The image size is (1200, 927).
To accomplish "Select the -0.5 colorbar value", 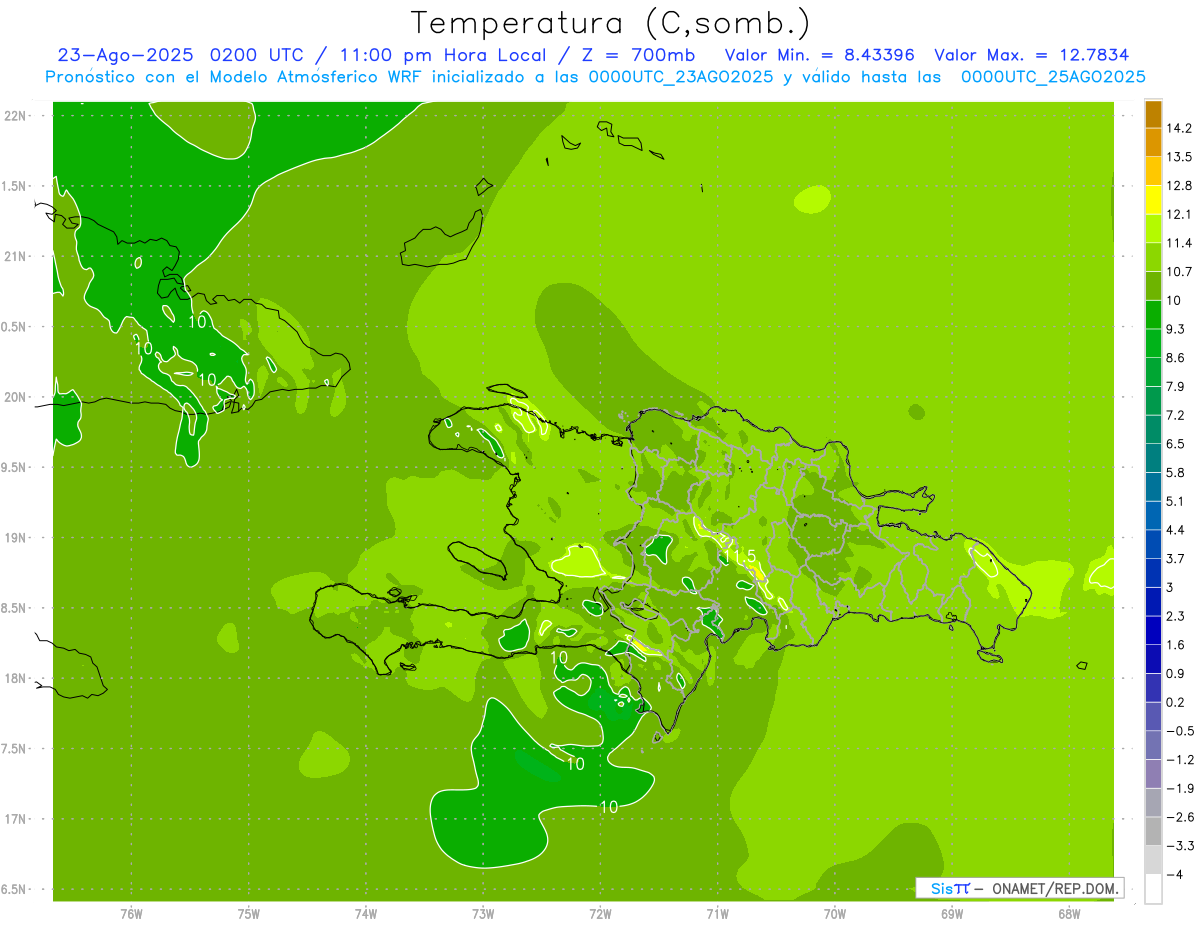I will (1179, 731).
